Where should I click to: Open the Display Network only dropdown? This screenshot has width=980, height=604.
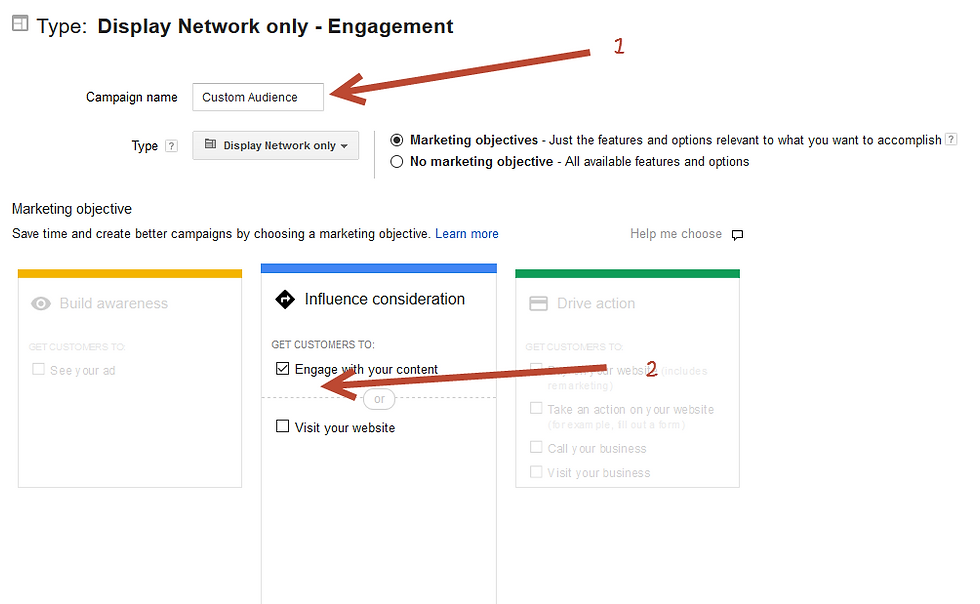click(276, 145)
